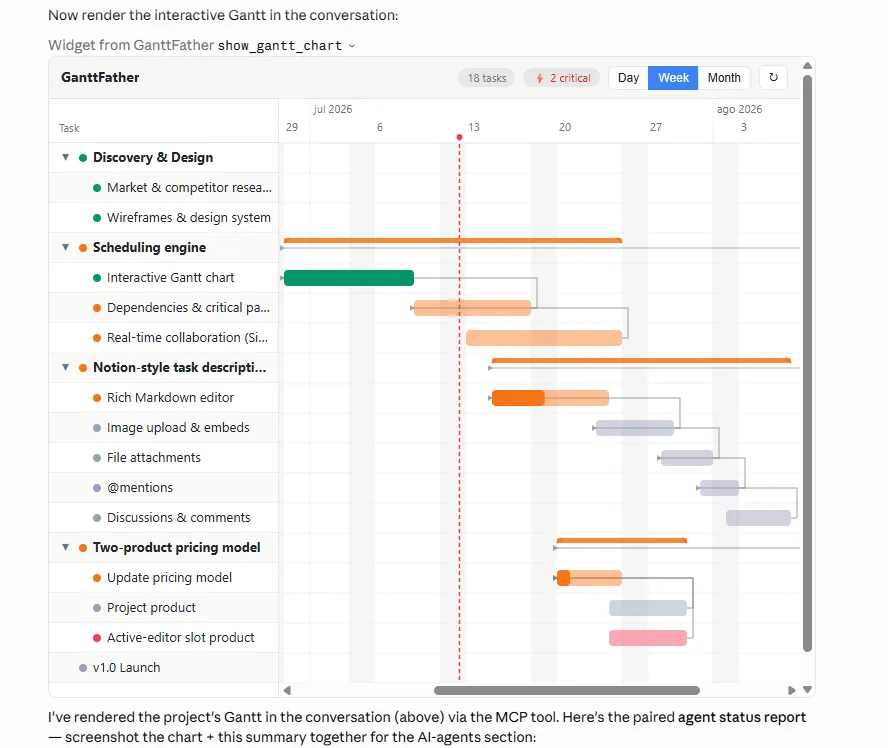Viewport: 888px width, 748px height.
Task: Click the horizontal scrollbar thumb under the chart
Action: (567, 690)
